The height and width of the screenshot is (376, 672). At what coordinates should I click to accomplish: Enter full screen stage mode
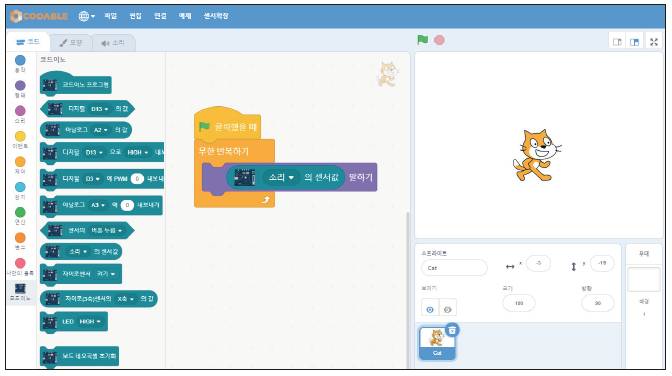pyautogui.click(x=654, y=42)
